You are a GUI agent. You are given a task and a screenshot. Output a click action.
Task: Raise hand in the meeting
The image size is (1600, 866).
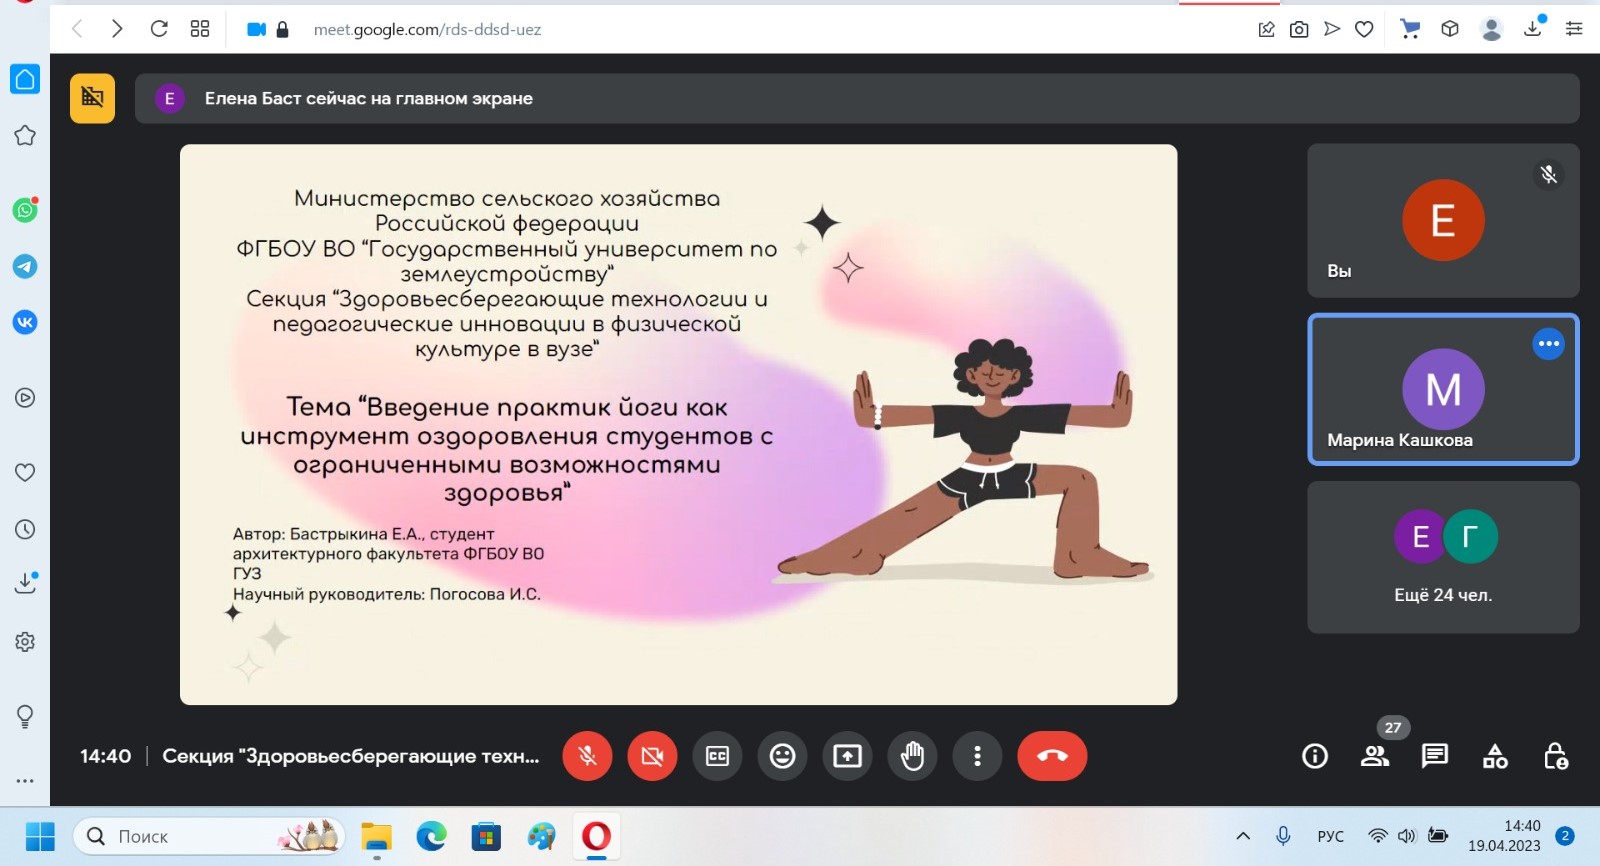[912, 756]
